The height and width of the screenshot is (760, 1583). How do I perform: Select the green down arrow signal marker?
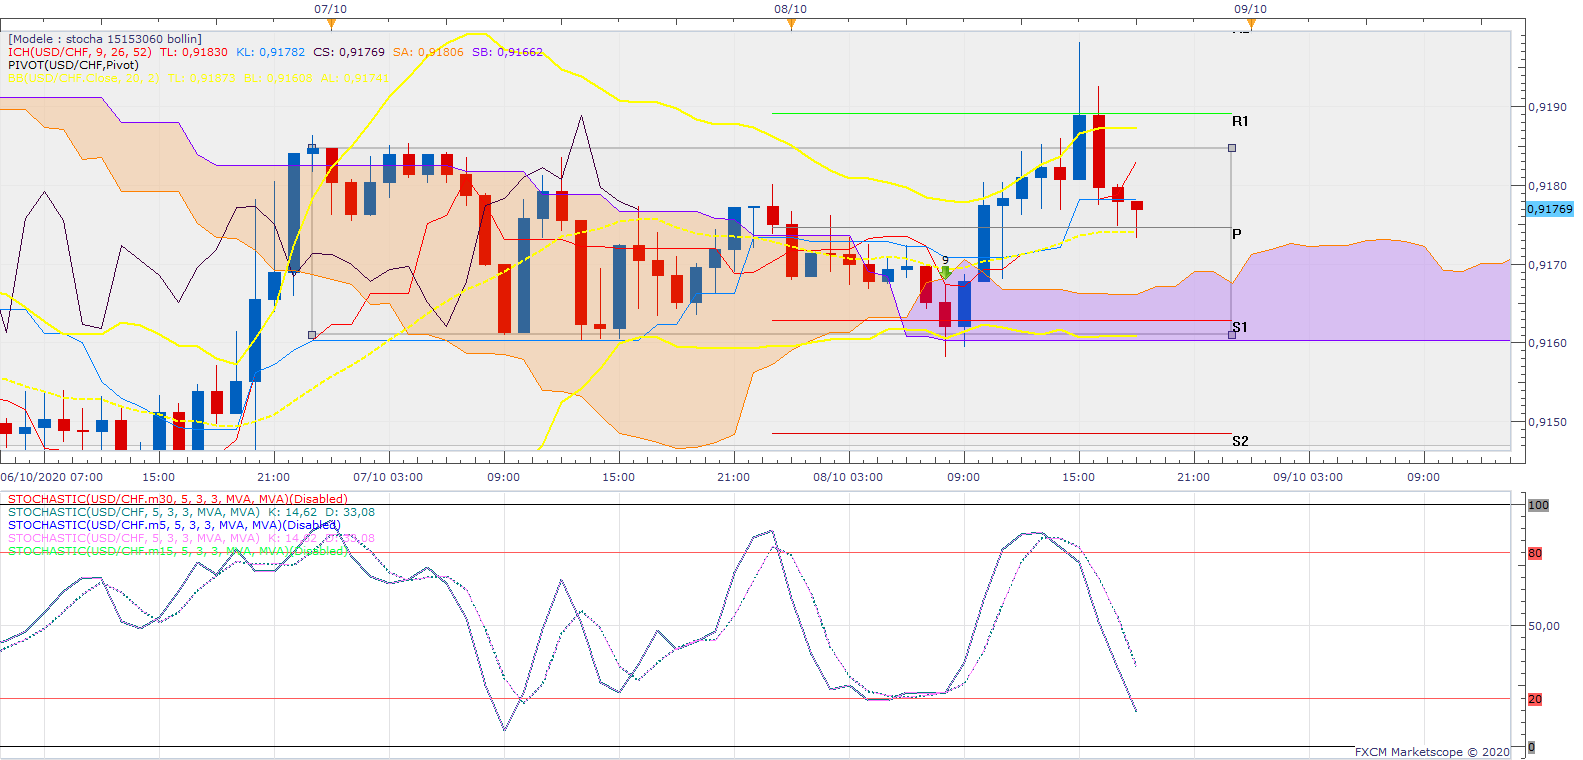tap(946, 272)
